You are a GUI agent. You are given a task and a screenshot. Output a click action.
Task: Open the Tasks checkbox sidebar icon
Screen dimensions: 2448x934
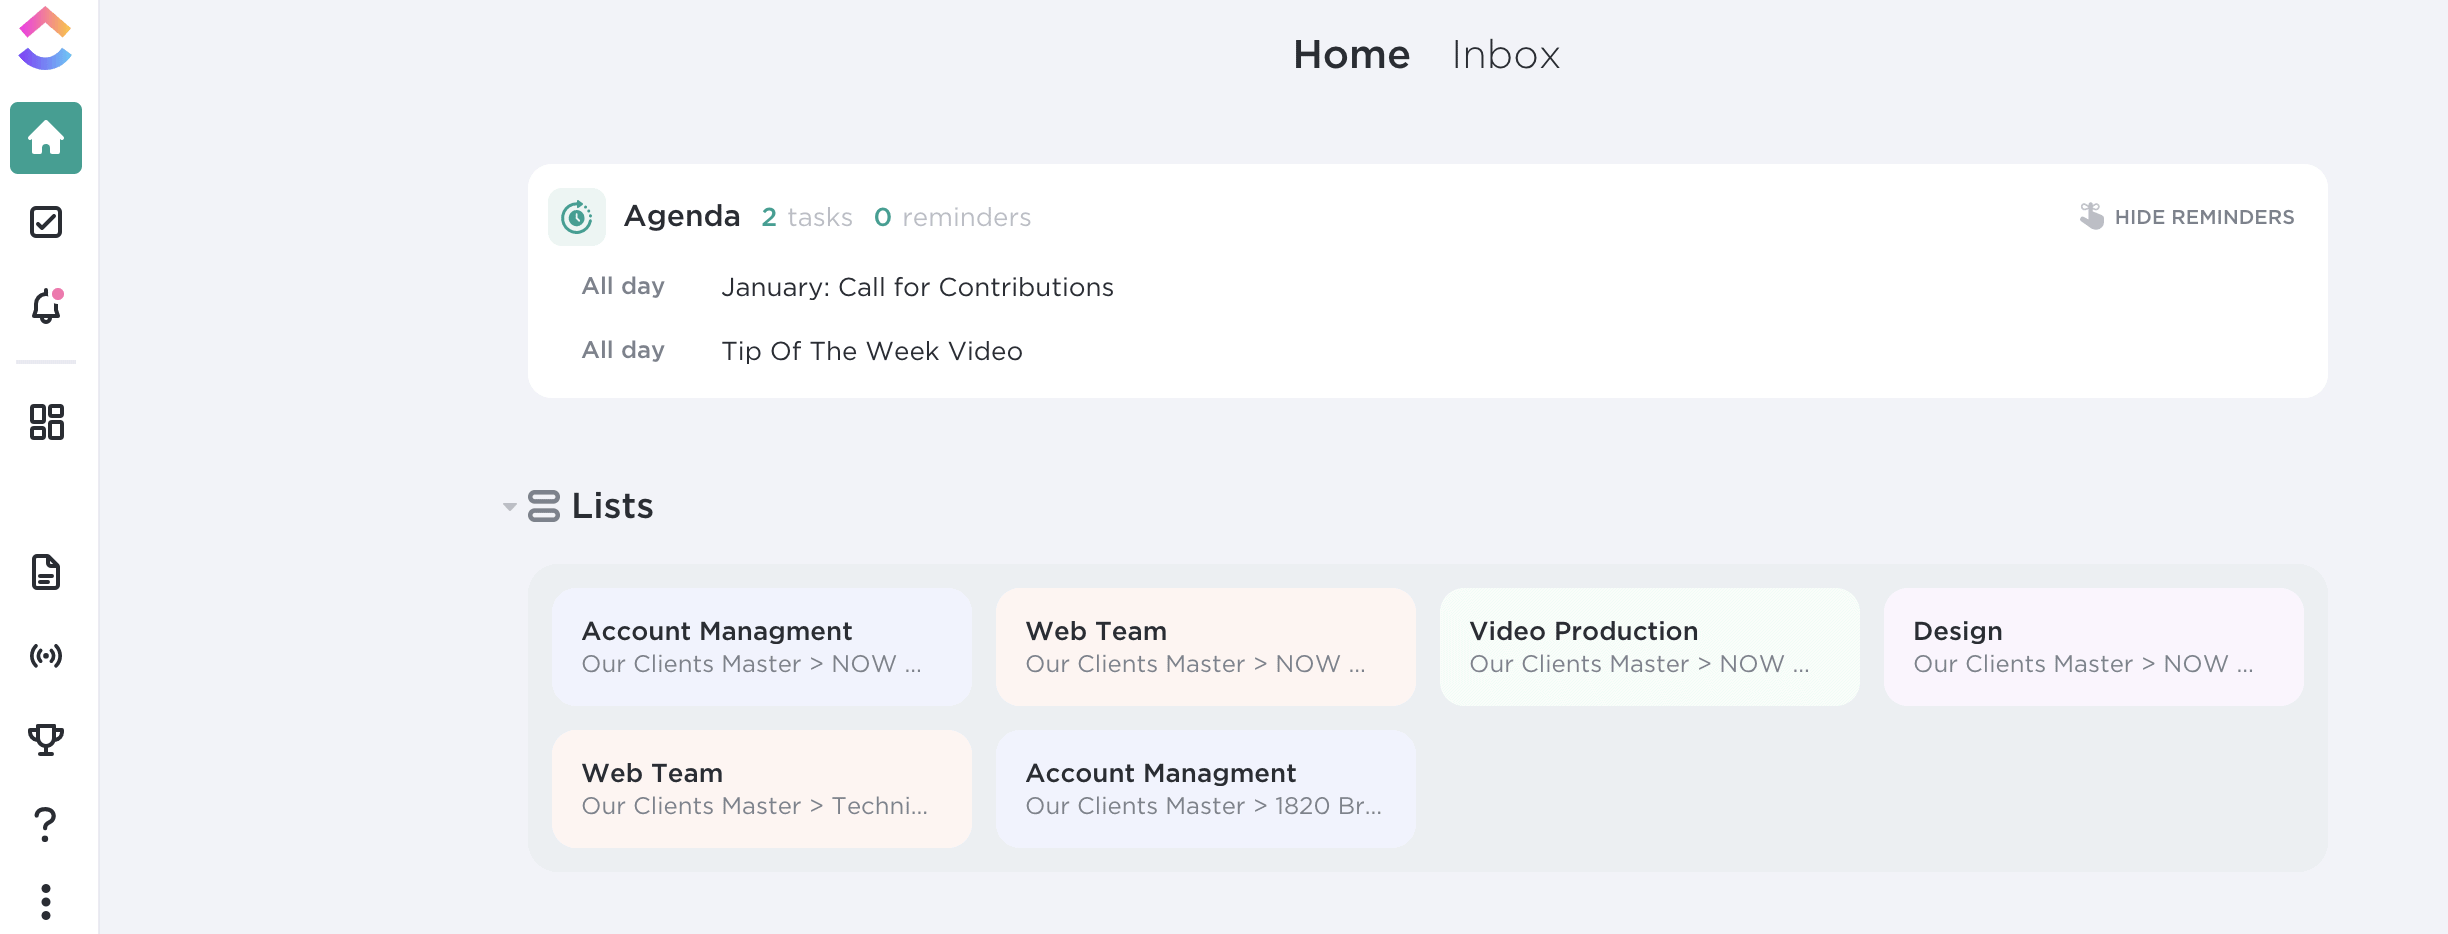coord(46,222)
